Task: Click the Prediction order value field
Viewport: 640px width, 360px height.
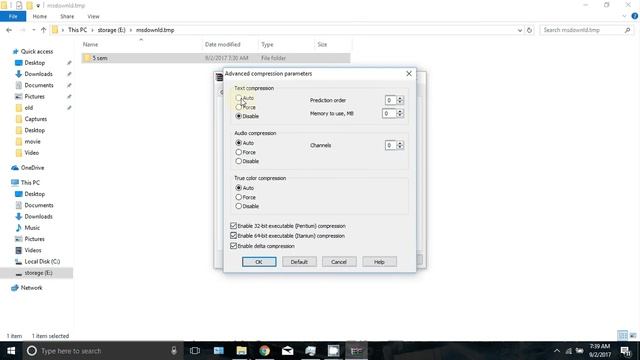Action: point(390,100)
